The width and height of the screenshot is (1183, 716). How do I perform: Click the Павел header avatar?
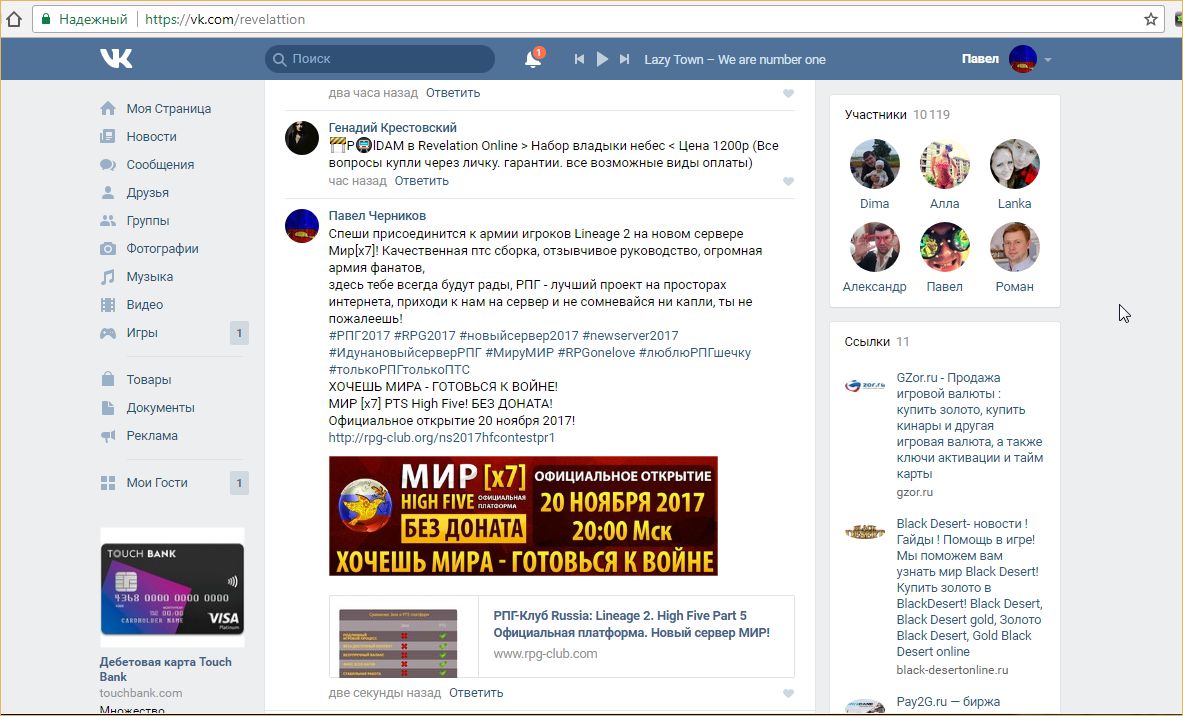point(1023,59)
